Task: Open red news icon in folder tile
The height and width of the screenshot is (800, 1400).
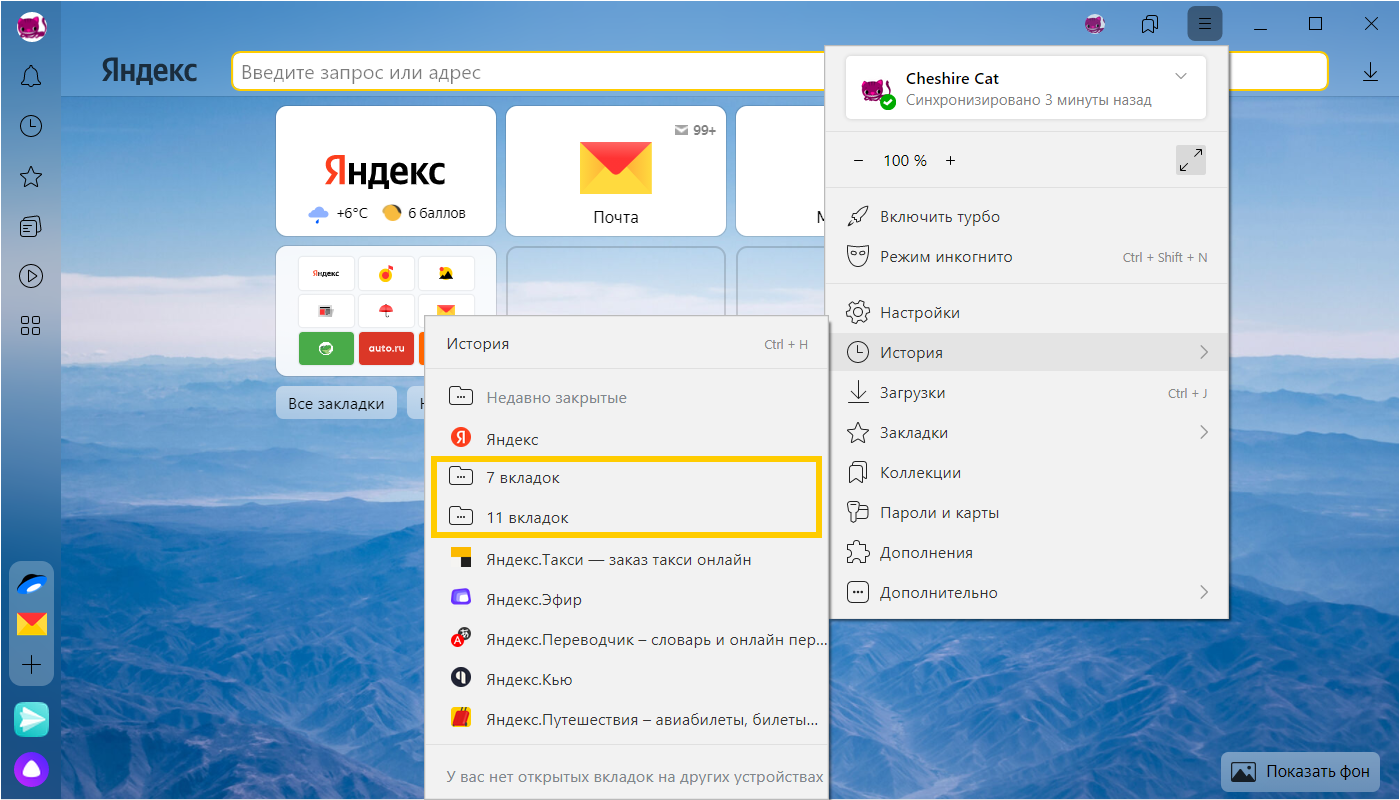Action: click(x=326, y=311)
